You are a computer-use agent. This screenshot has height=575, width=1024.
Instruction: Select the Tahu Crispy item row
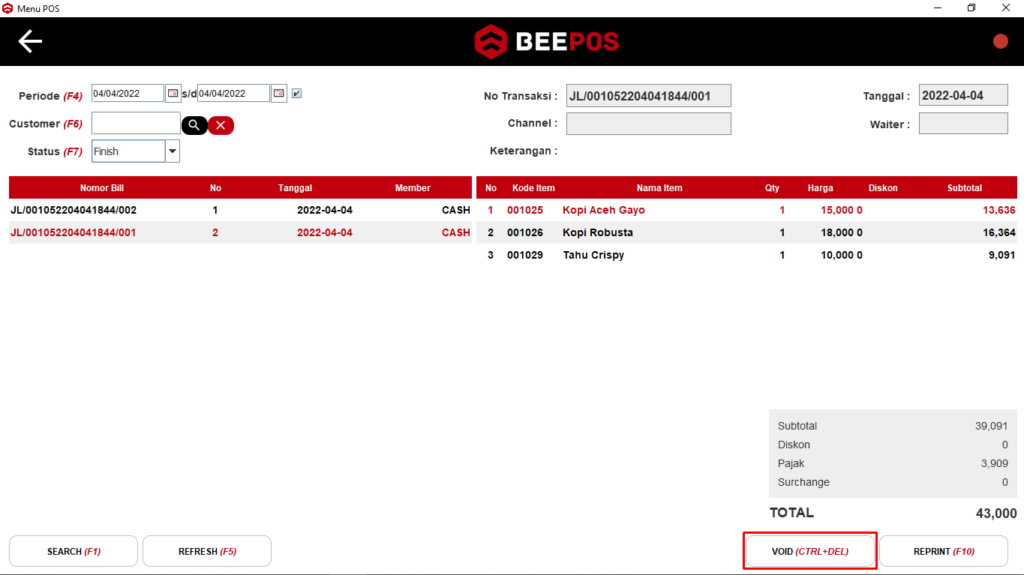tap(746, 255)
